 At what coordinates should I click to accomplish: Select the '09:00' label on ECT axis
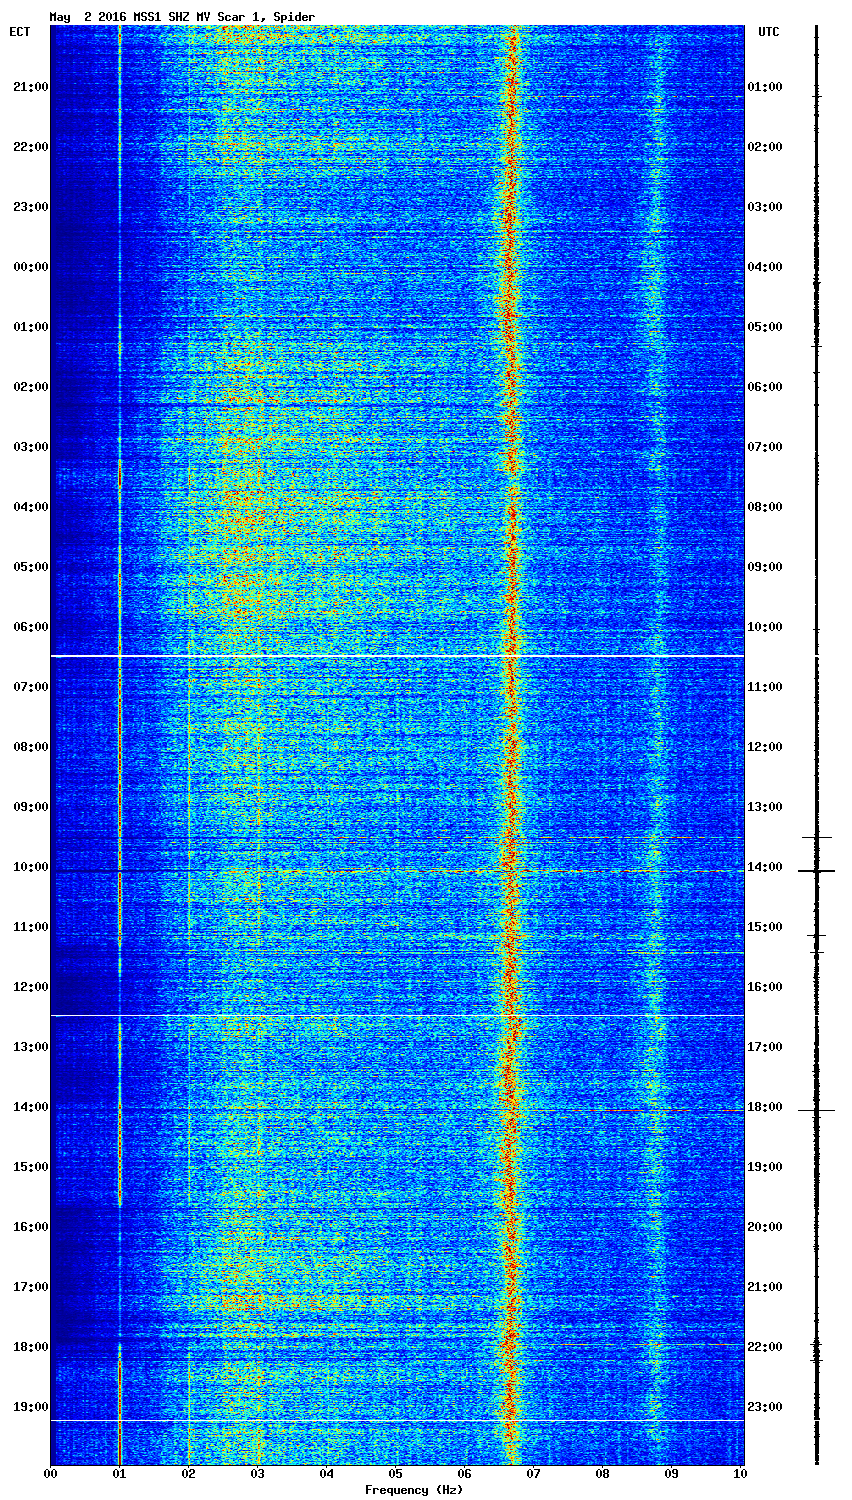point(30,807)
